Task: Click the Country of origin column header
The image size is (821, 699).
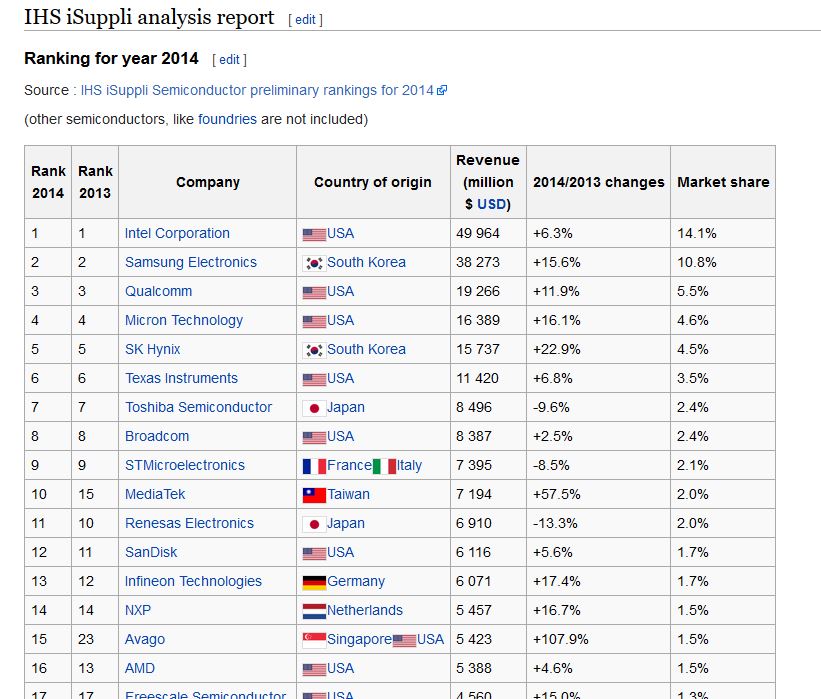Action: coord(373,182)
